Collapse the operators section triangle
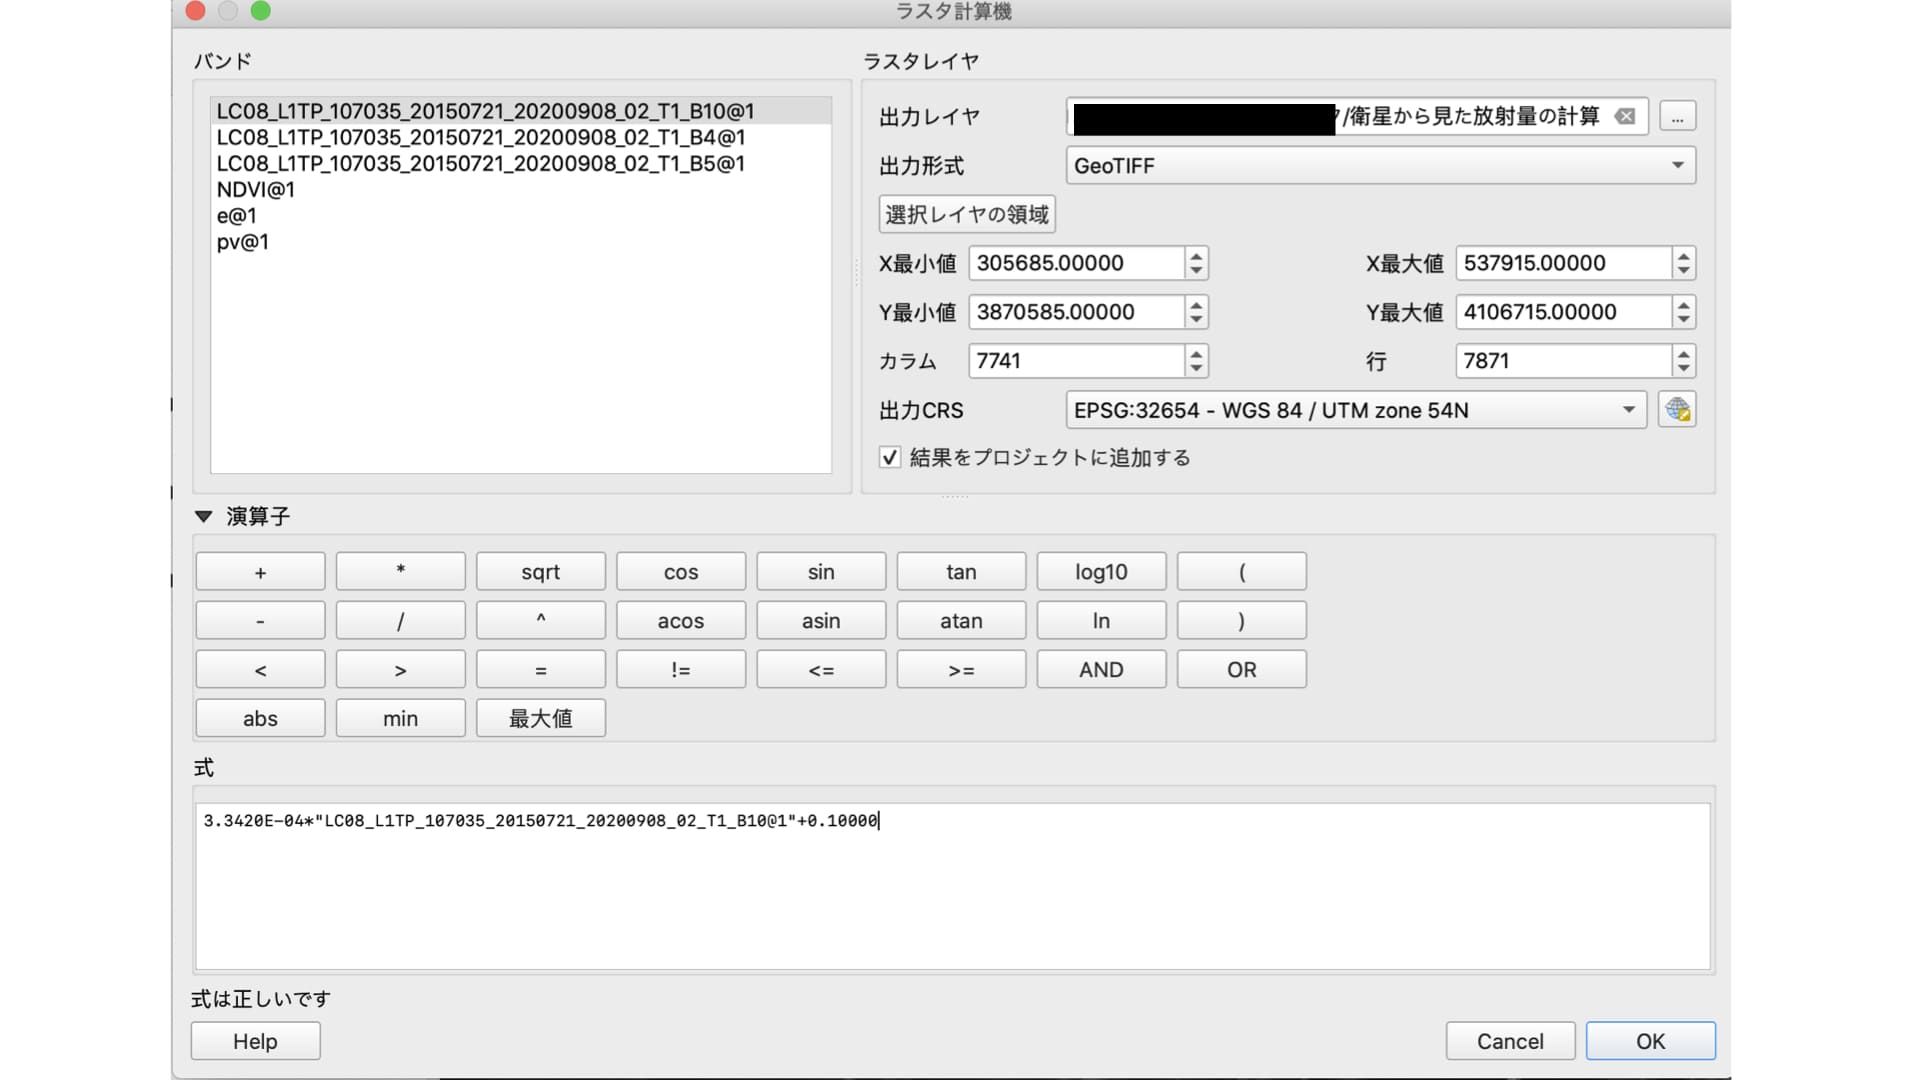Screen dimensions: 1920x1080 [x=204, y=517]
